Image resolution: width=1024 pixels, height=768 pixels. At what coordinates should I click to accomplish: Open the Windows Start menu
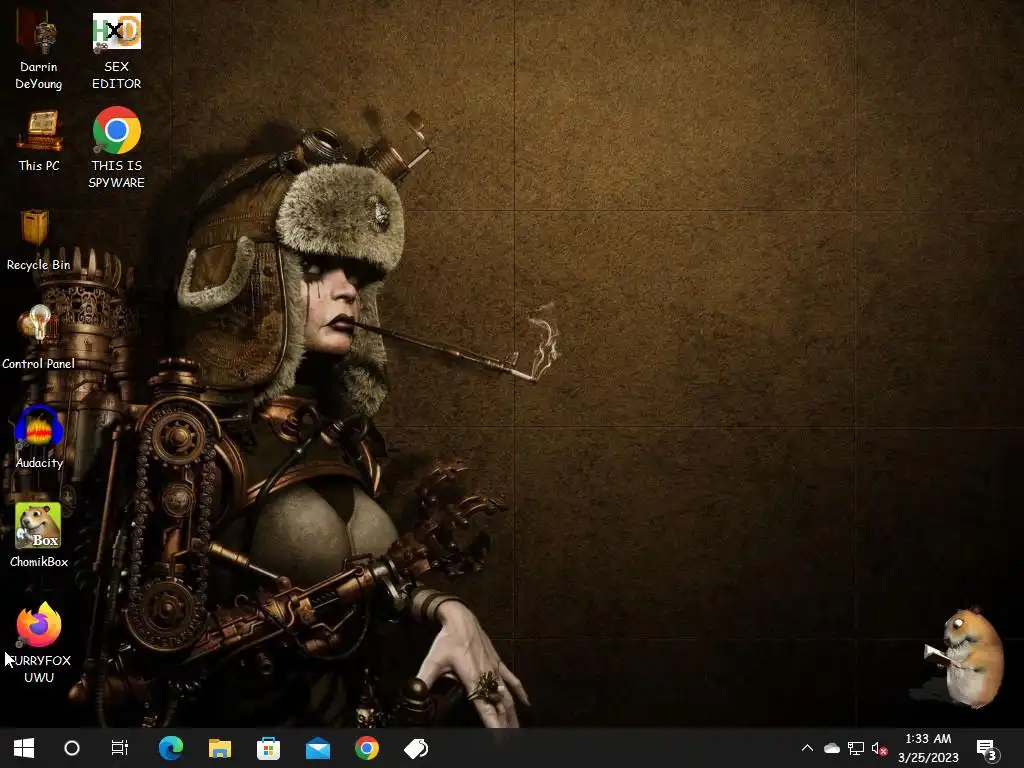tap(24, 748)
